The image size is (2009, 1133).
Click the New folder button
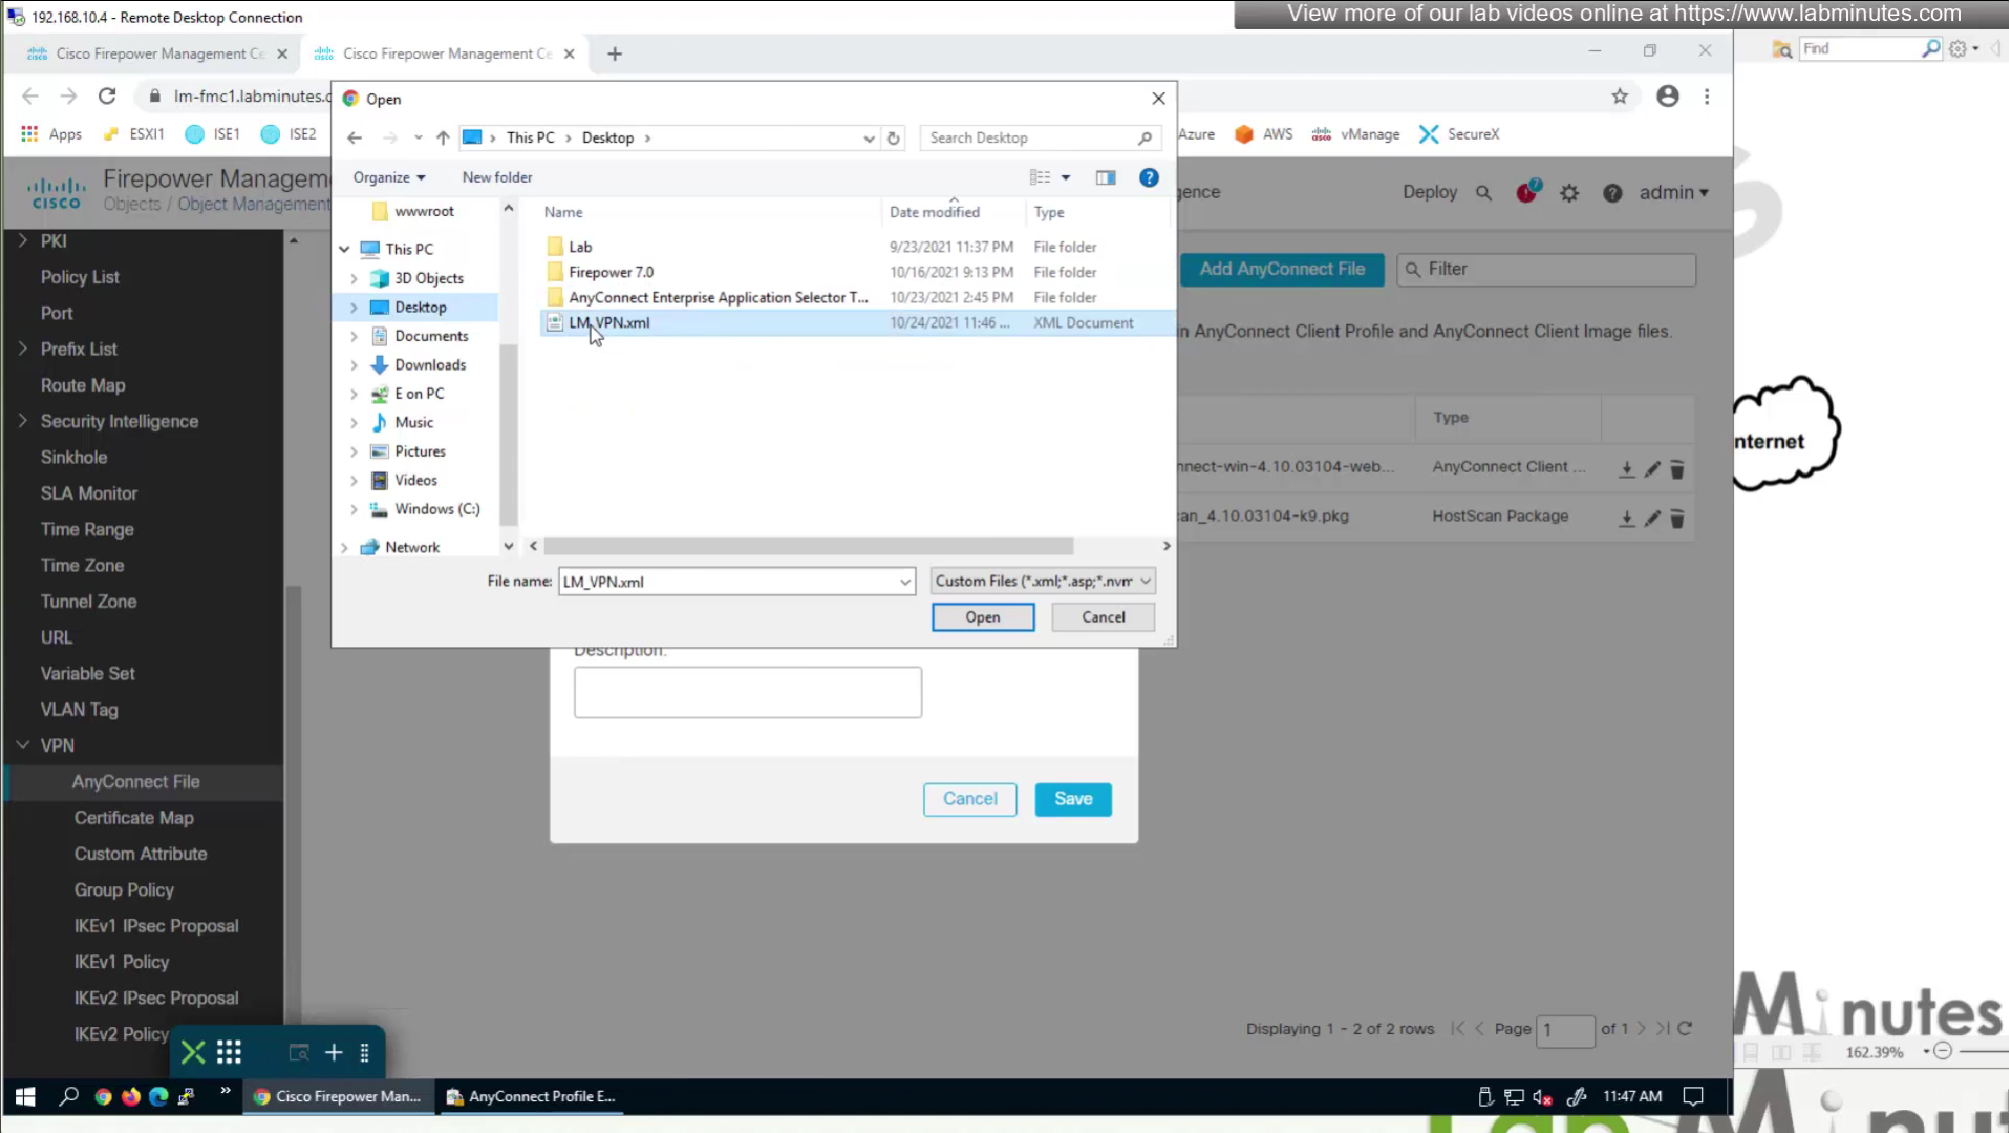497,178
